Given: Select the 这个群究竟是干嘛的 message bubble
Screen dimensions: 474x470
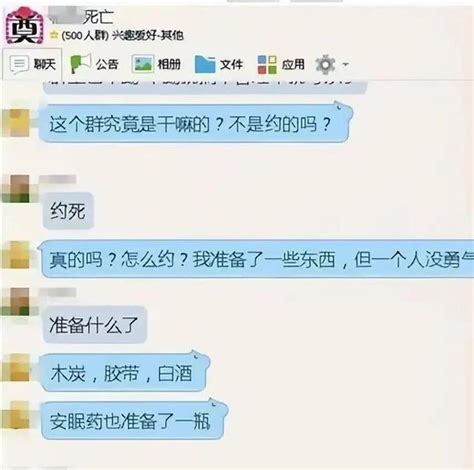Looking at the screenshot, I should (195, 123).
